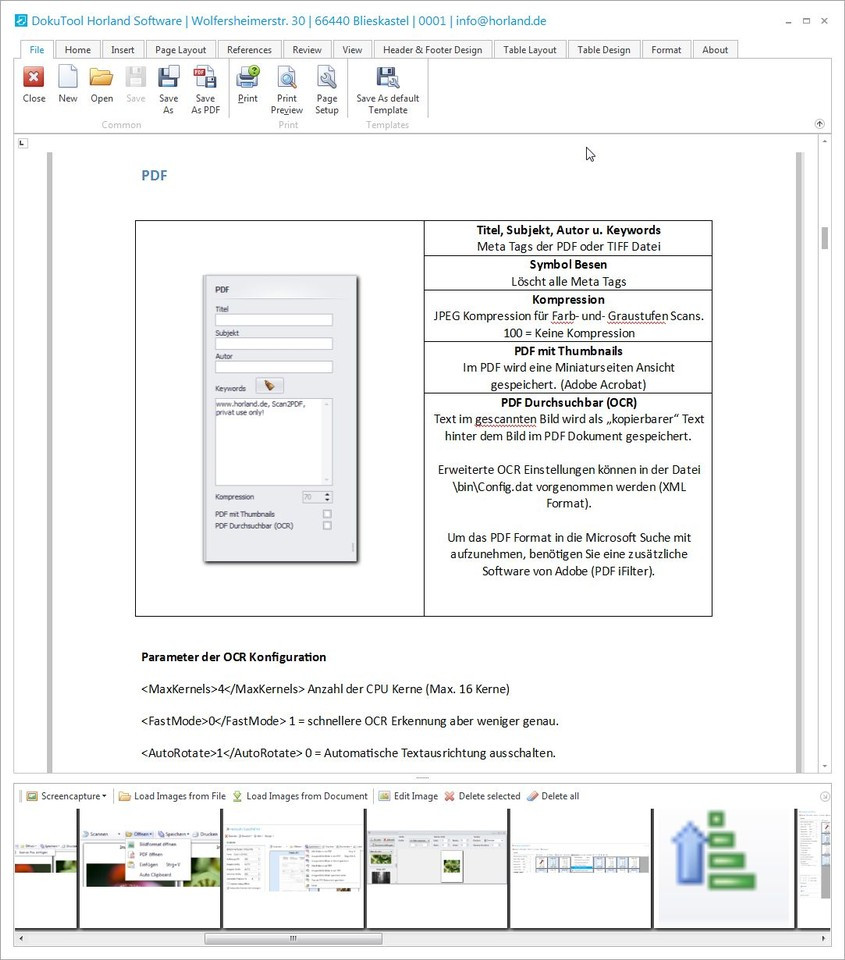Image resolution: width=845 pixels, height=960 pixels.
Task: Click "Löscht alle Meta Tags" text
Action: 568,282
